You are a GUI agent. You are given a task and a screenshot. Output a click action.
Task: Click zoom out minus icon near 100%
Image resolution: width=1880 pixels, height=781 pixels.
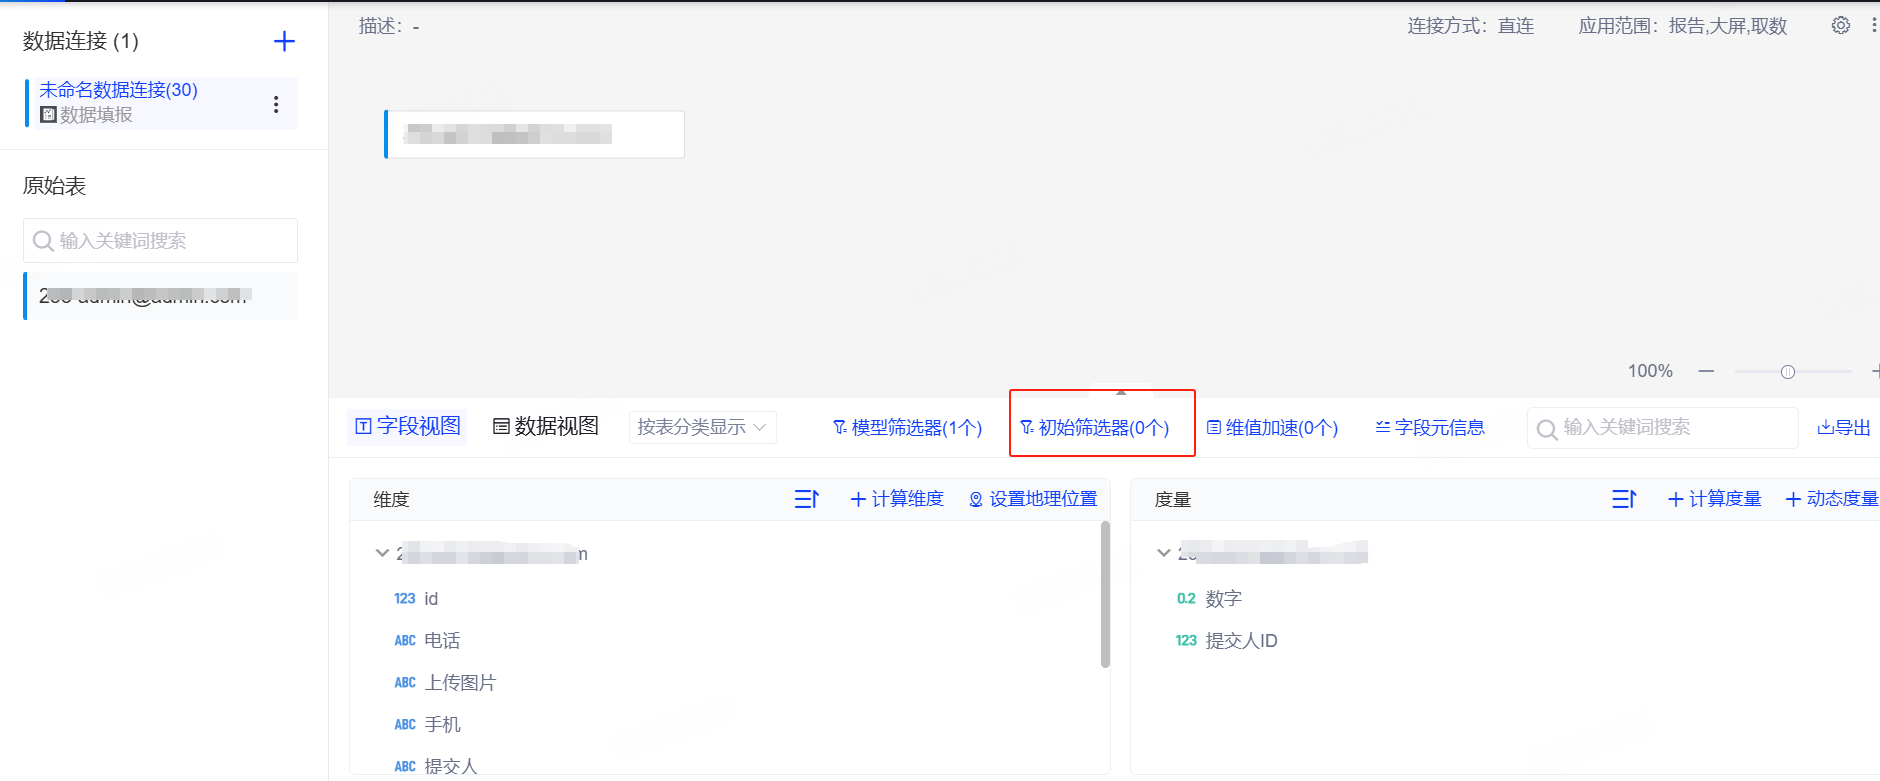tap(1706, 371)
